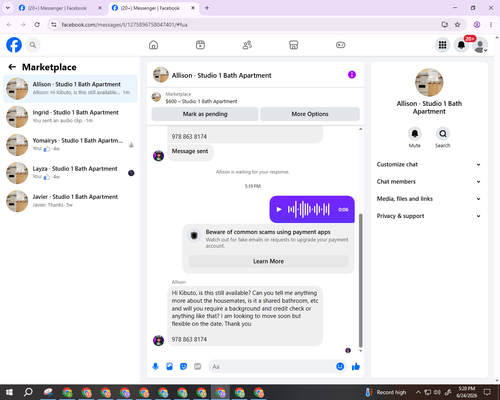The height and width of the screenshot is (400, 500).
Task: Open the taskbar volume icon
Action: coord(437,392)
